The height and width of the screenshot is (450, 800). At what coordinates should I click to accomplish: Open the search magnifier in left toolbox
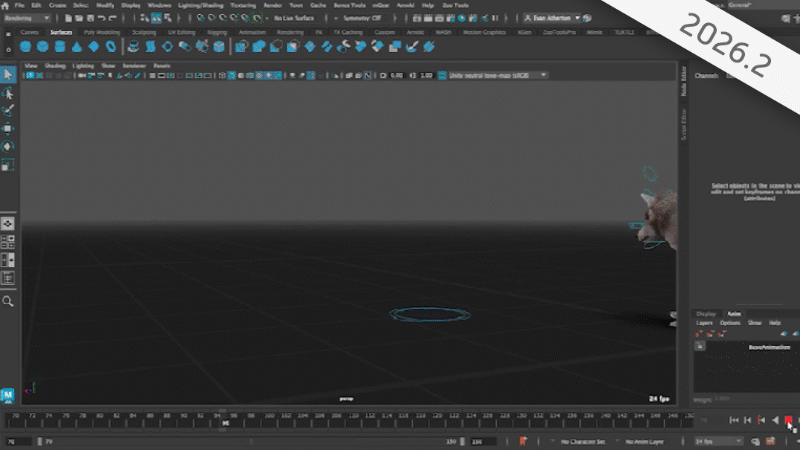8,302
